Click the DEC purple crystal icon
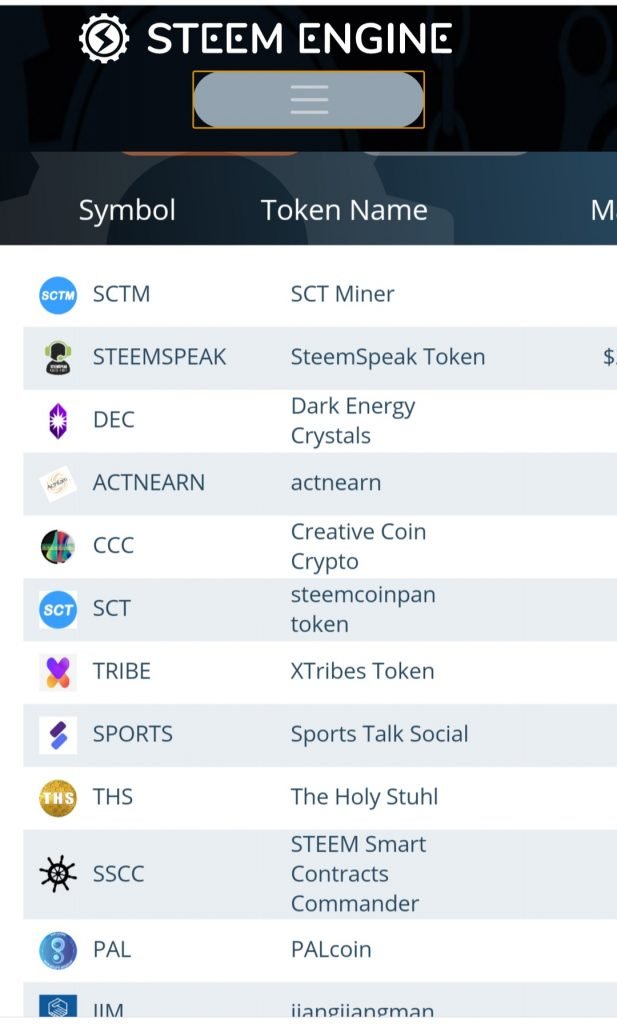The height and width of the screenshot is (1024, 617). click(x=58, y=421)
